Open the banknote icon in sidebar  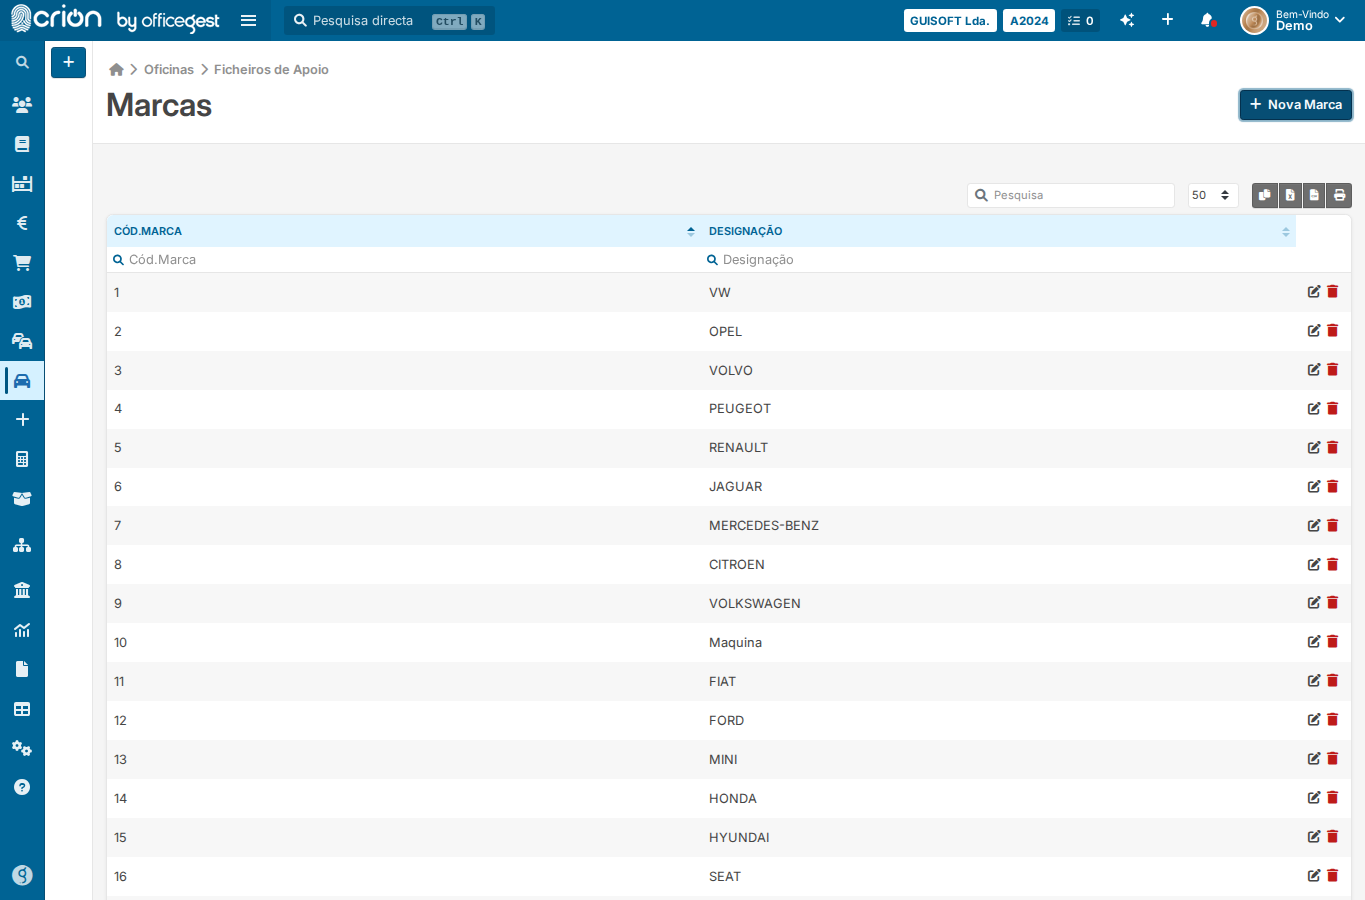point(22,302)
